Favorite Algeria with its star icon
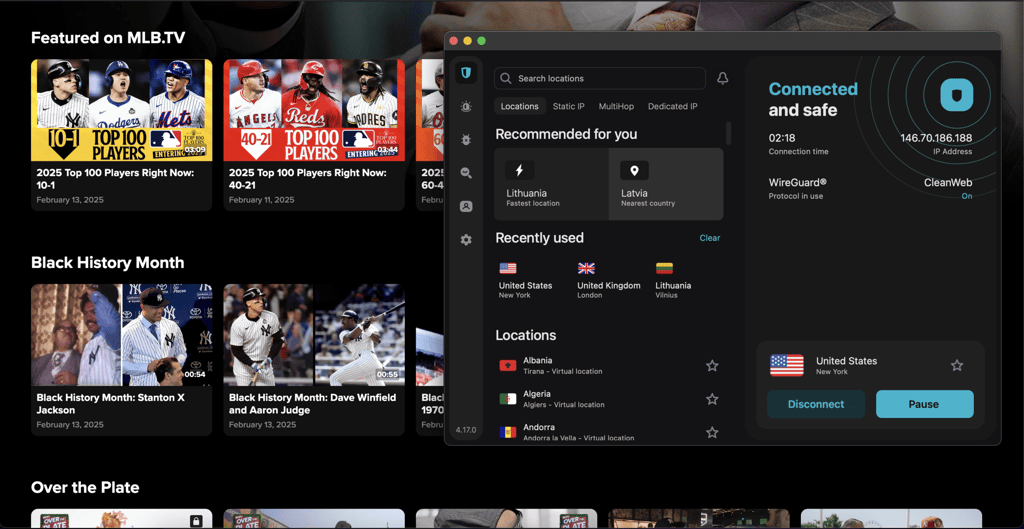 [x=712, y=399]
